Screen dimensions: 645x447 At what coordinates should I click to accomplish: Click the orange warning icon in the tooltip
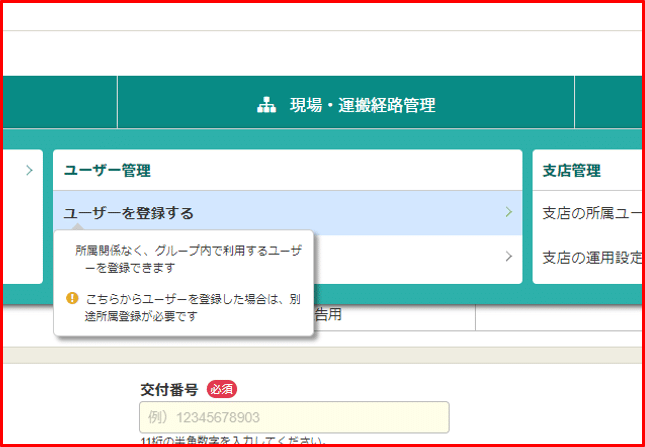(71, 298)
